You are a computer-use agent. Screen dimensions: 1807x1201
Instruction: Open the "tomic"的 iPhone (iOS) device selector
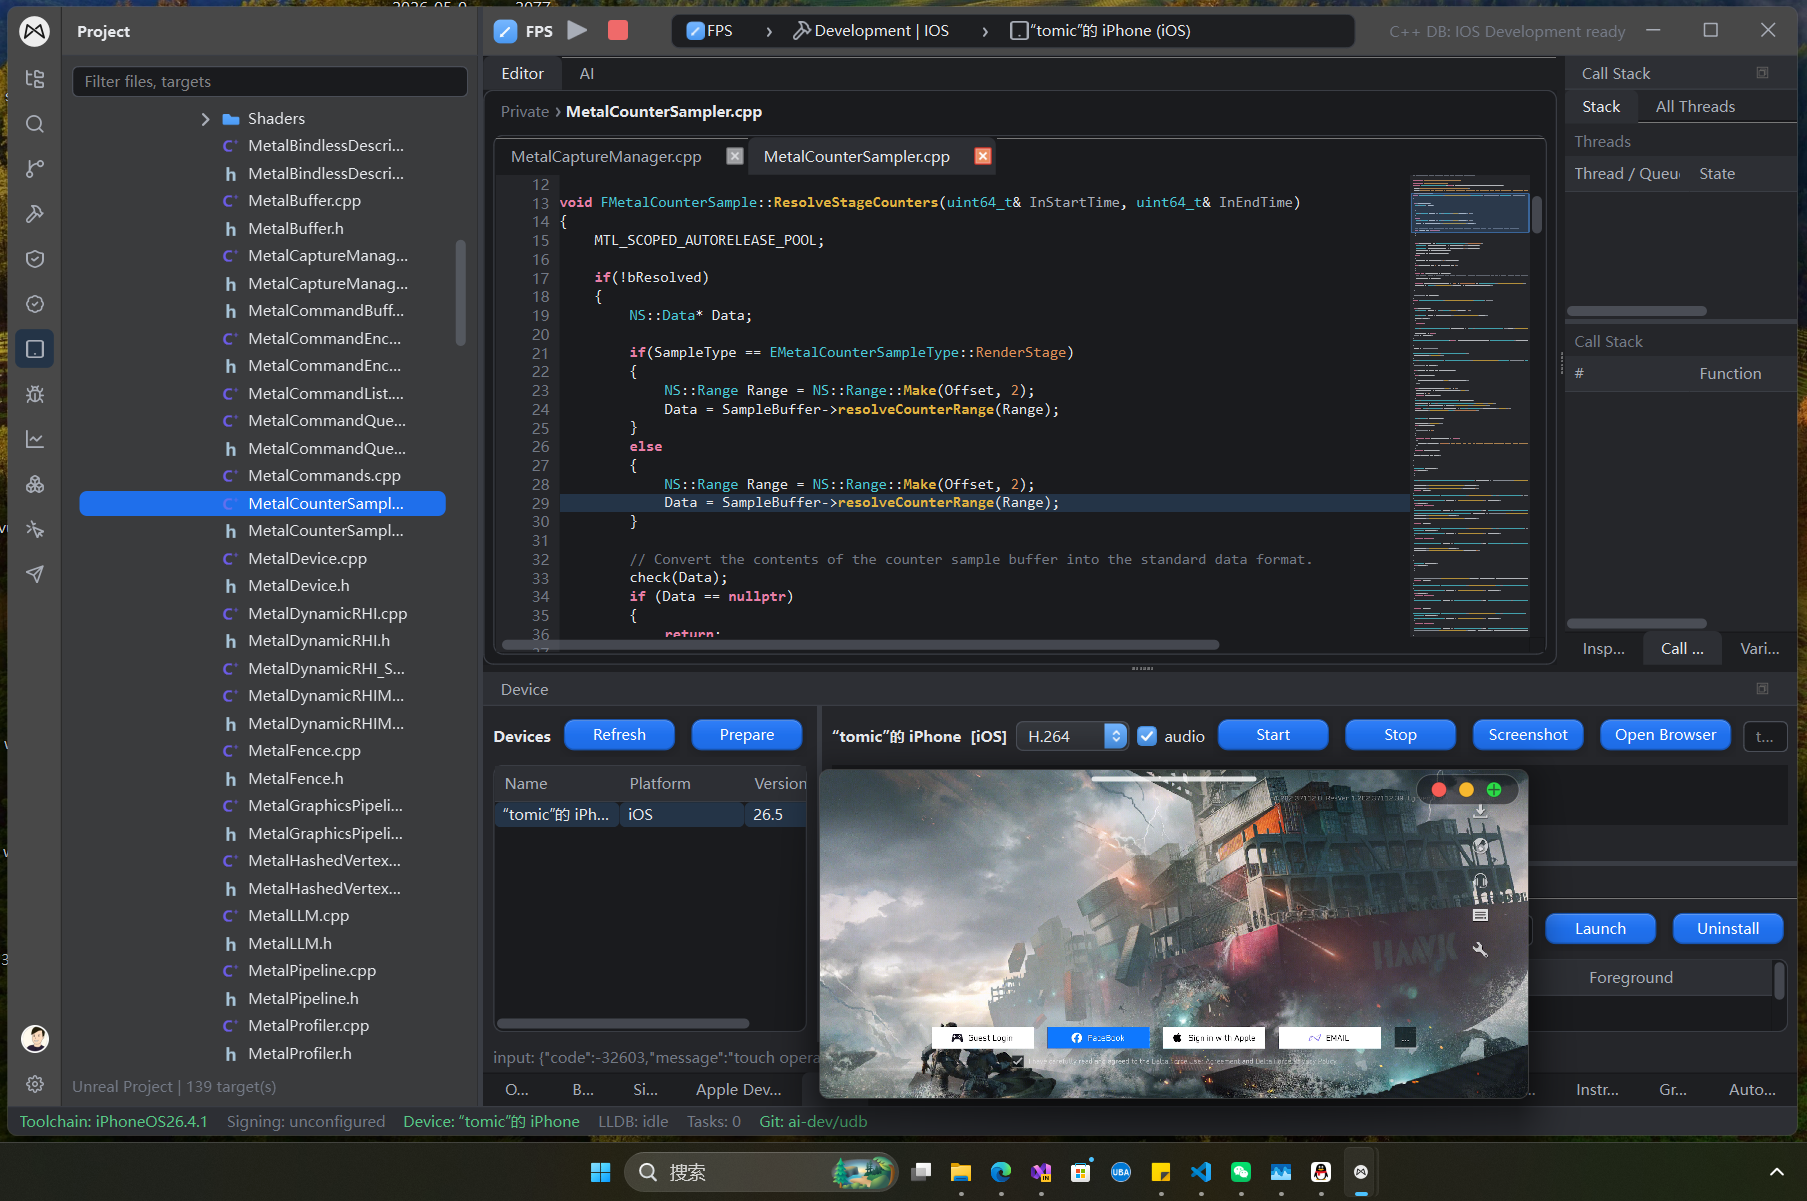[x=1100, y=31]
